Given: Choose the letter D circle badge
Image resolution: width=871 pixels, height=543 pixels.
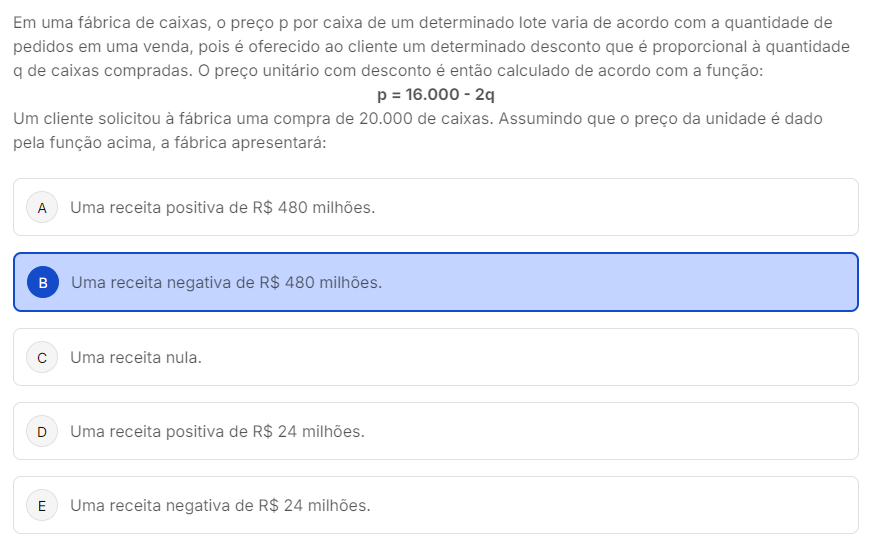Looking at the screenshot, I should click(42, 432).
